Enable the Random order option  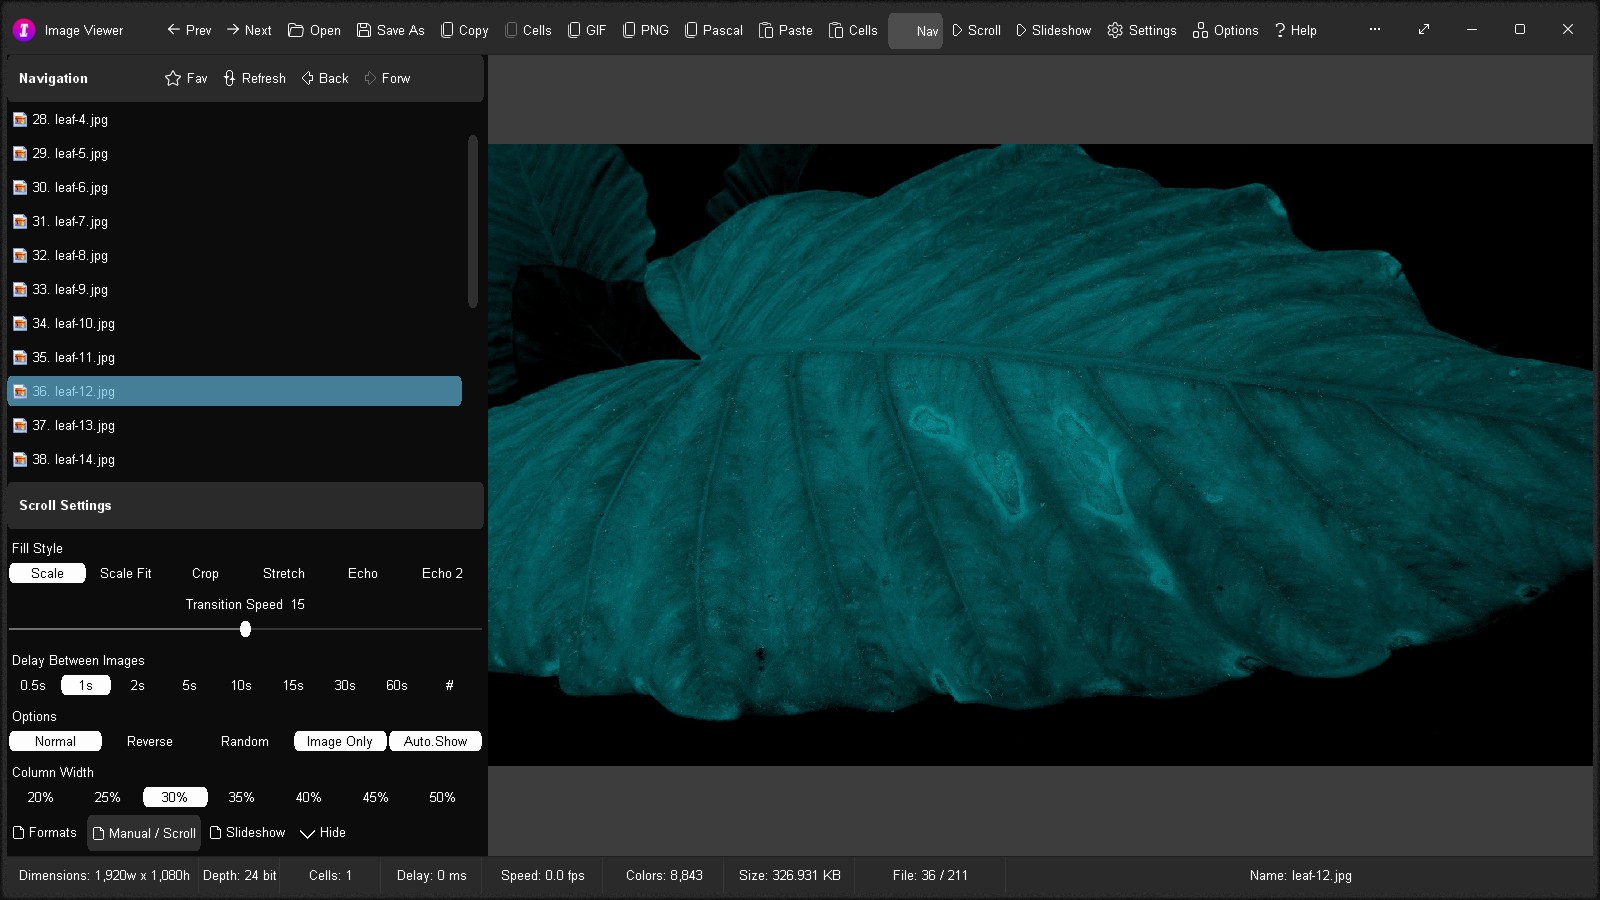click(244, 741)
